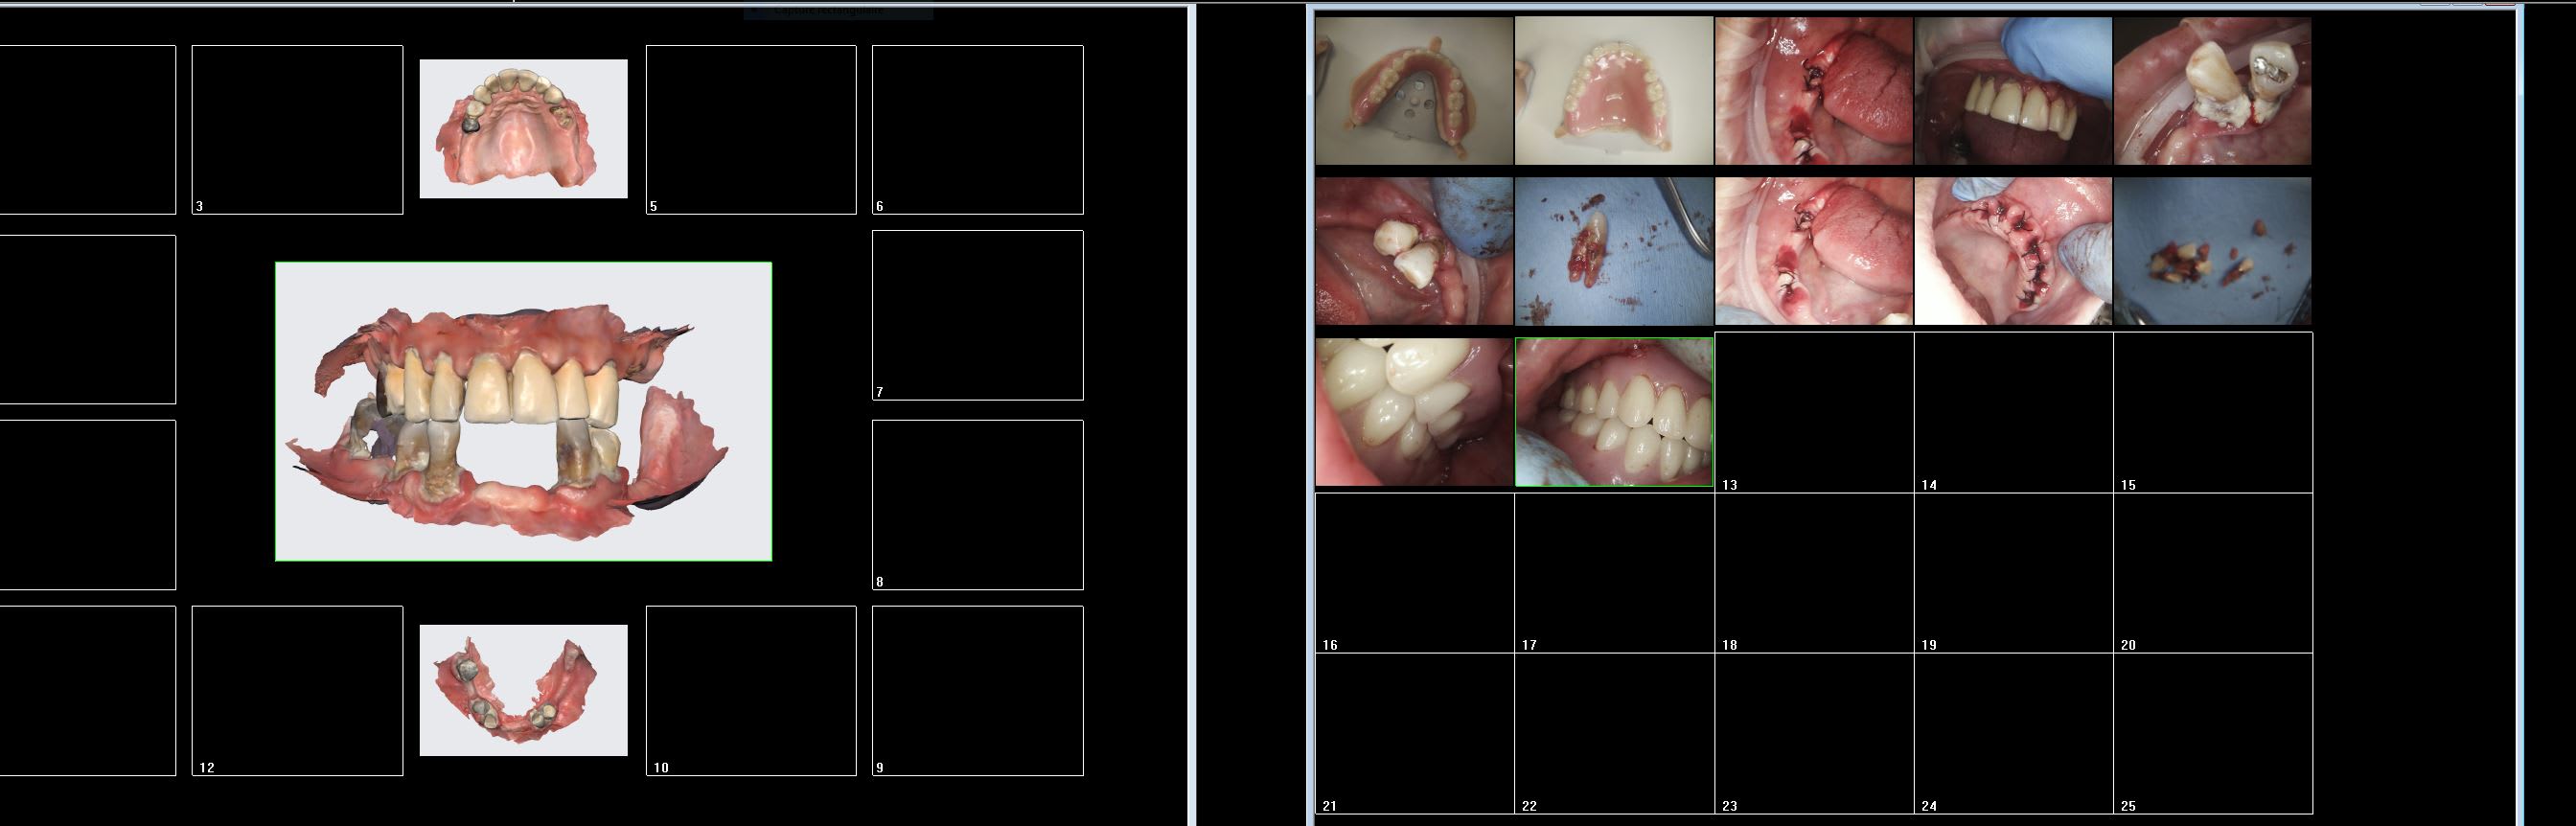Screen dimensions: 2576x826
Task: Click empty photo slot 13
Action: click(1814, 412)
